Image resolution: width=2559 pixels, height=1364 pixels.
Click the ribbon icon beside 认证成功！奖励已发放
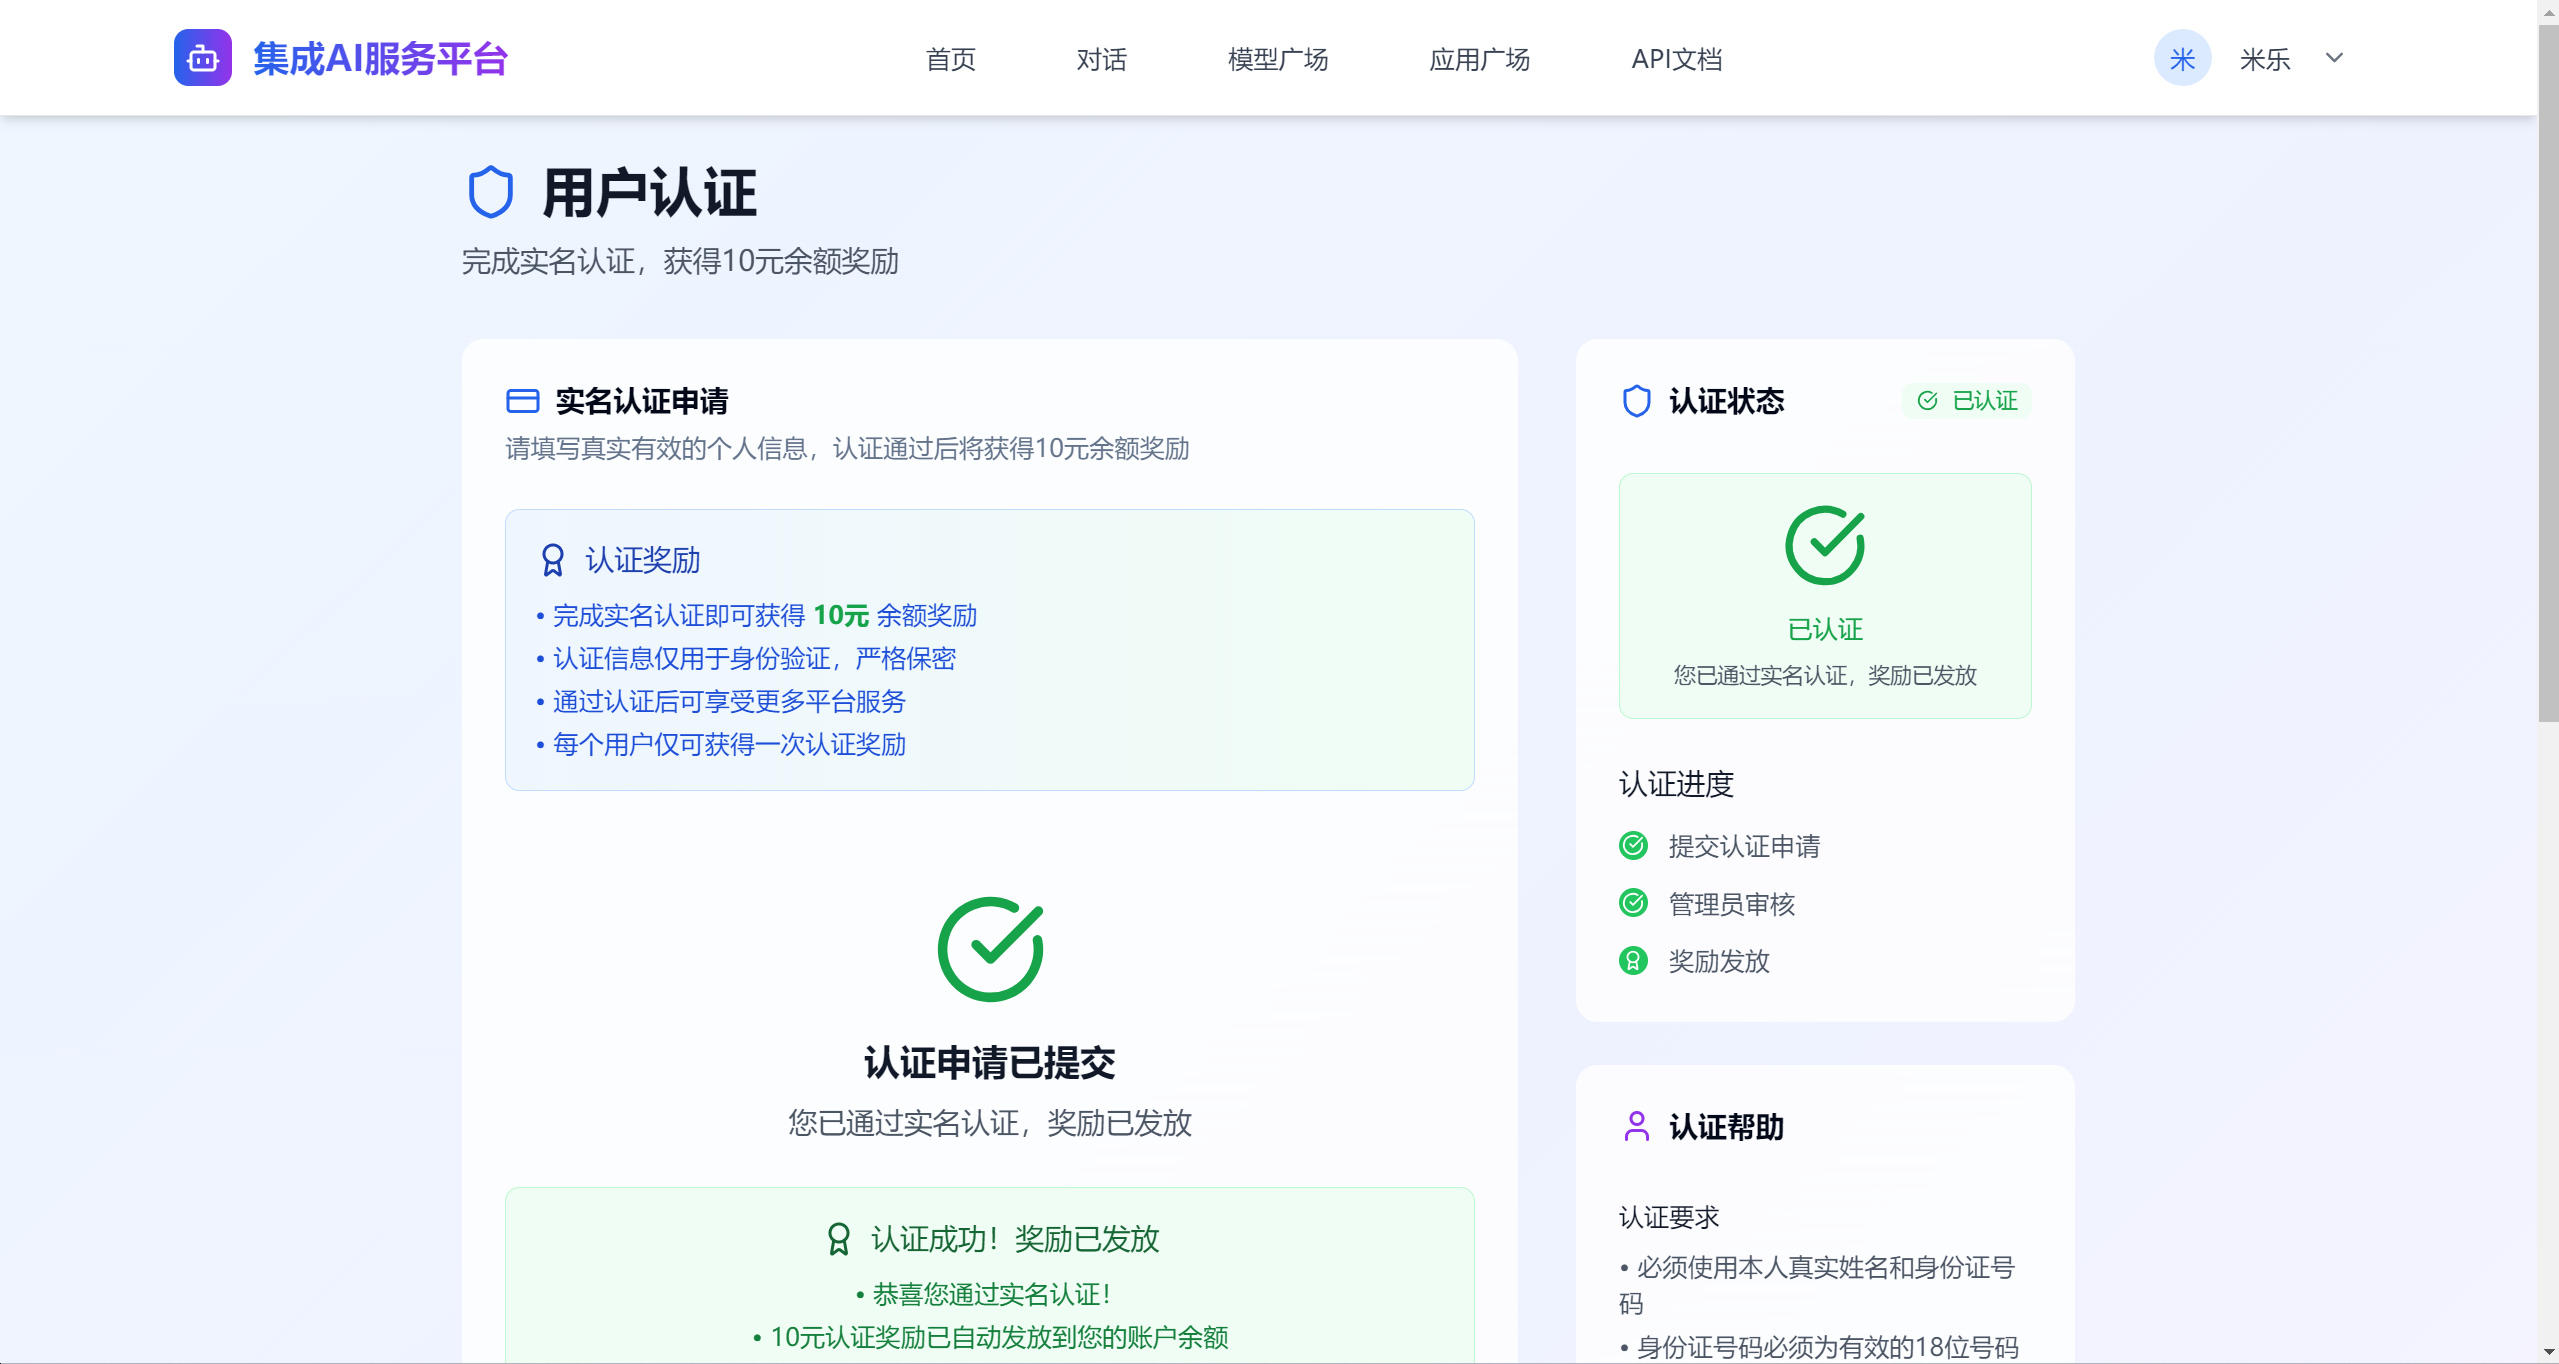[839, 1239]
